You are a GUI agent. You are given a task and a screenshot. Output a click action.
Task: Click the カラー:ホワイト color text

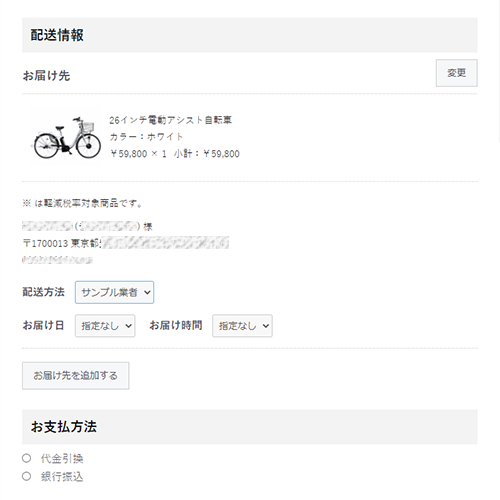(146, 137)
